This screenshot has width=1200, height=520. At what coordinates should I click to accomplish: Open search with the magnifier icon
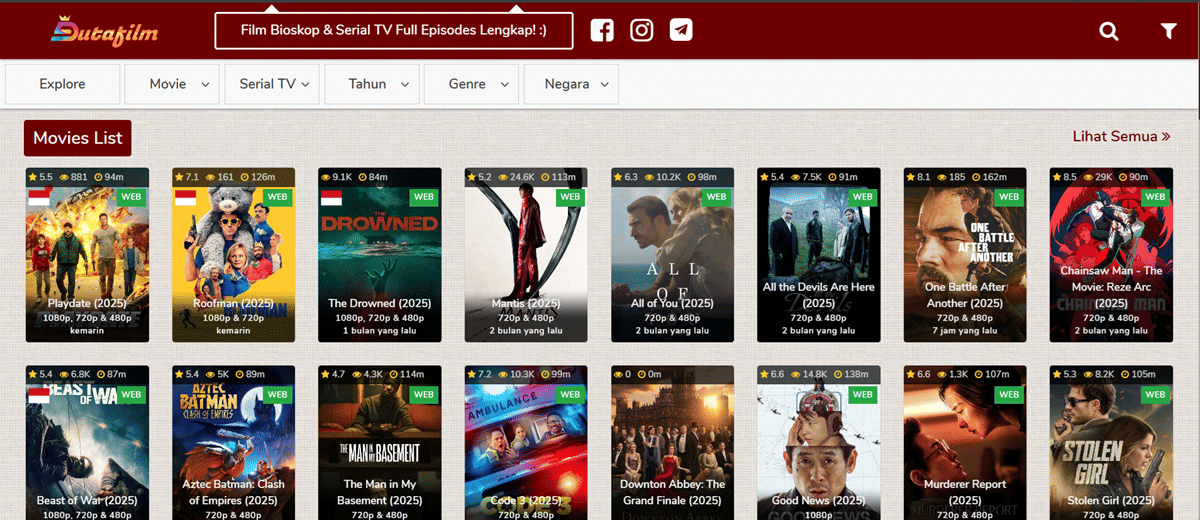click(x=1109, y=31)
